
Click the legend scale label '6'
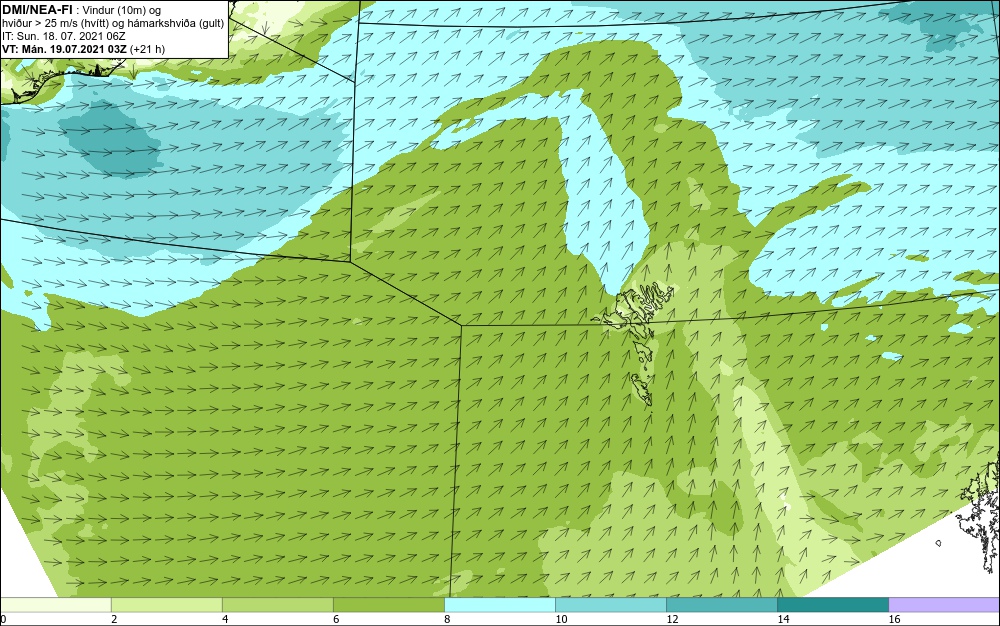coord(335,619)
